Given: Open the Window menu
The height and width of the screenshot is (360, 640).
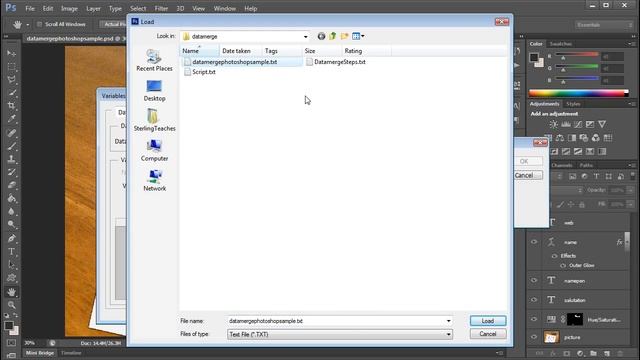Looking at the screenshot, I should tap(224, 8).
